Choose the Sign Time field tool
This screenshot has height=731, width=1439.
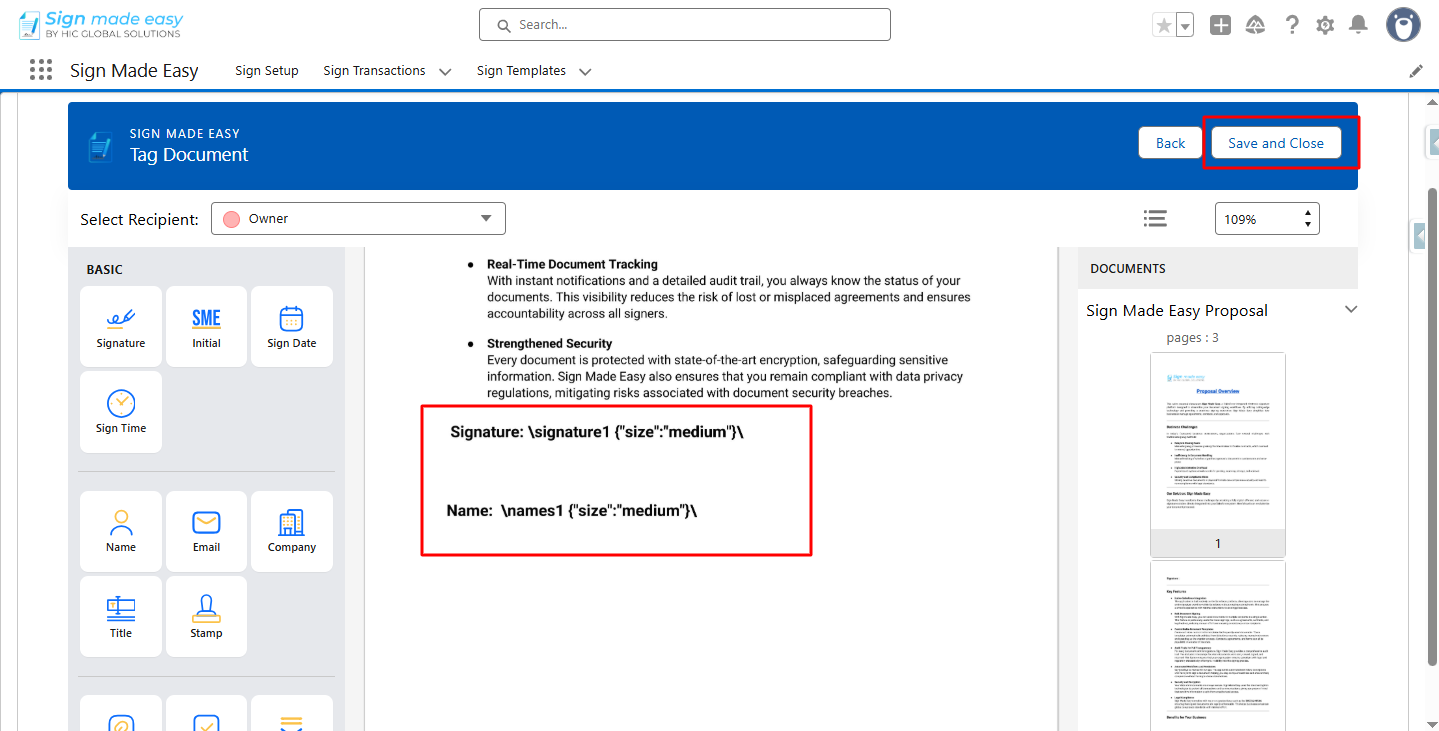121,411
